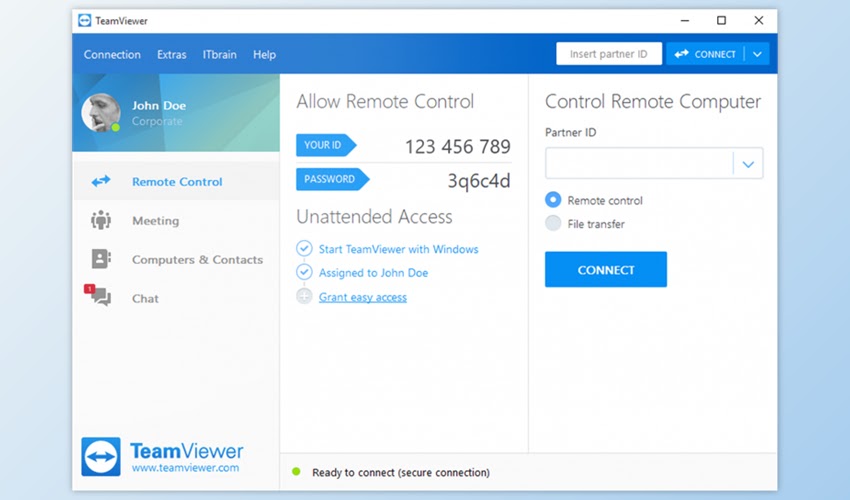Open the Help menu
Image resolution: width=850 pixels, height=500 pixels.
[x=265, y=54]
